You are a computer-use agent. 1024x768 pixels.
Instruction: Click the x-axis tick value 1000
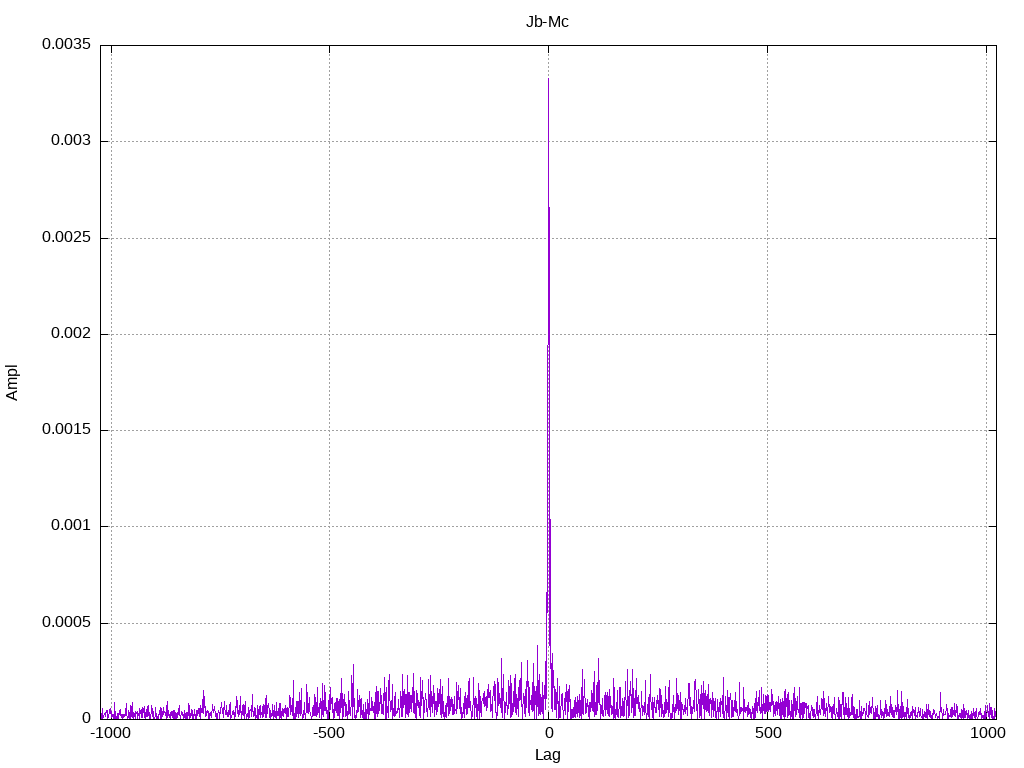(x=987, y=733)
